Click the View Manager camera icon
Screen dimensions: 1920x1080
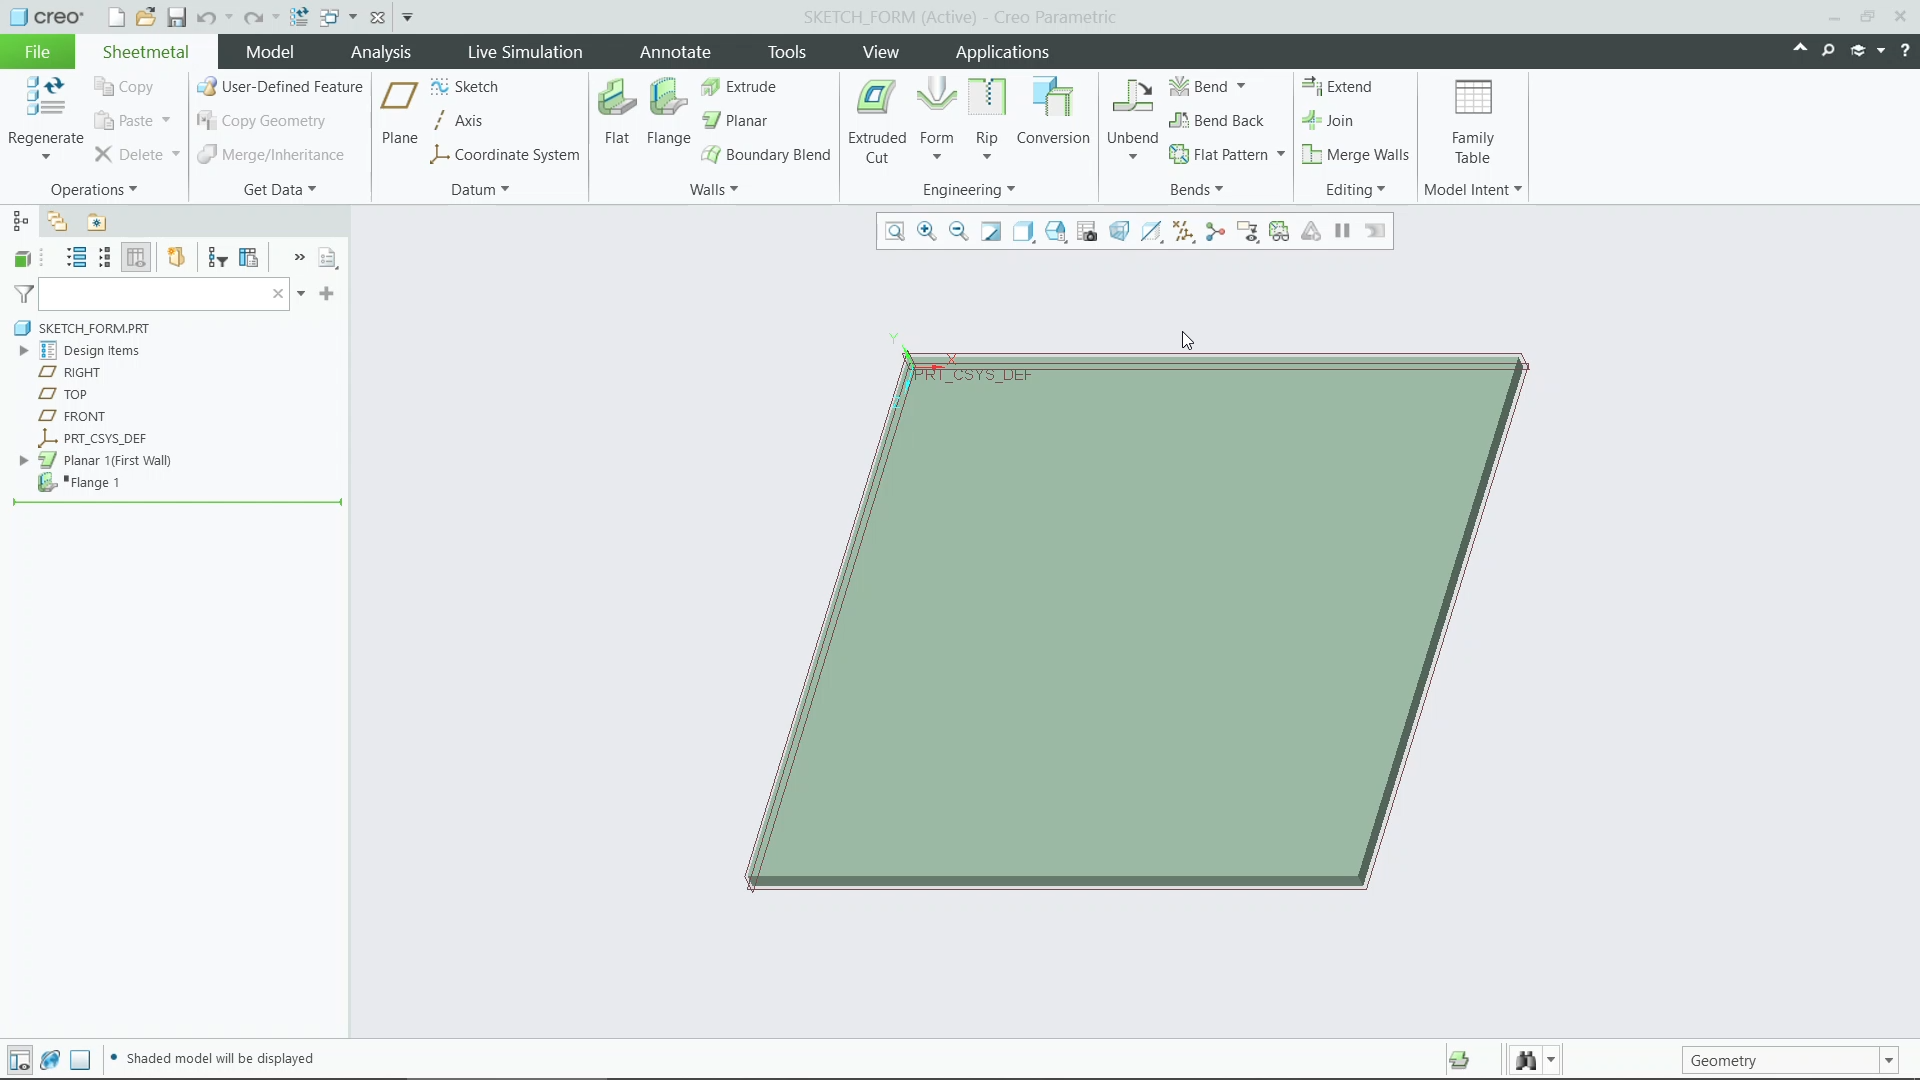coord(1087,231)
